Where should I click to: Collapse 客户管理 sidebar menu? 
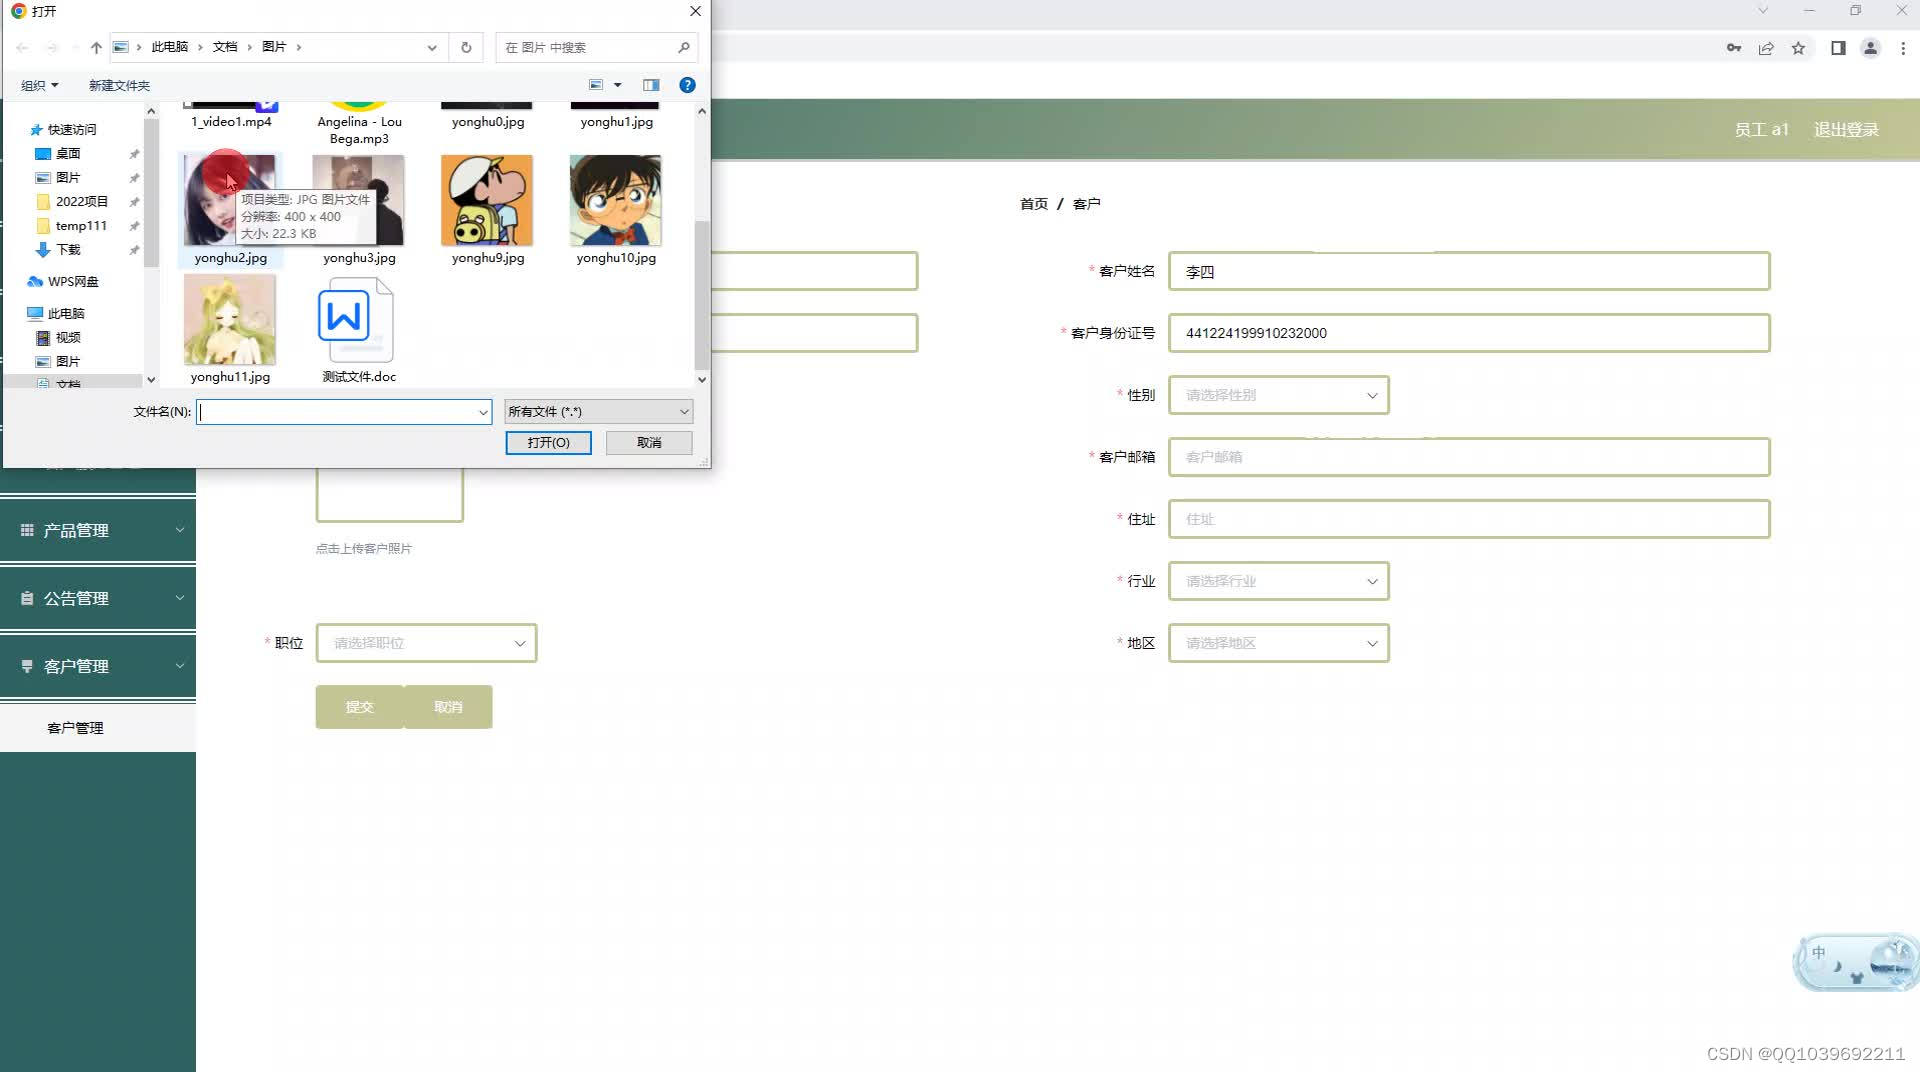pos(98,666)
